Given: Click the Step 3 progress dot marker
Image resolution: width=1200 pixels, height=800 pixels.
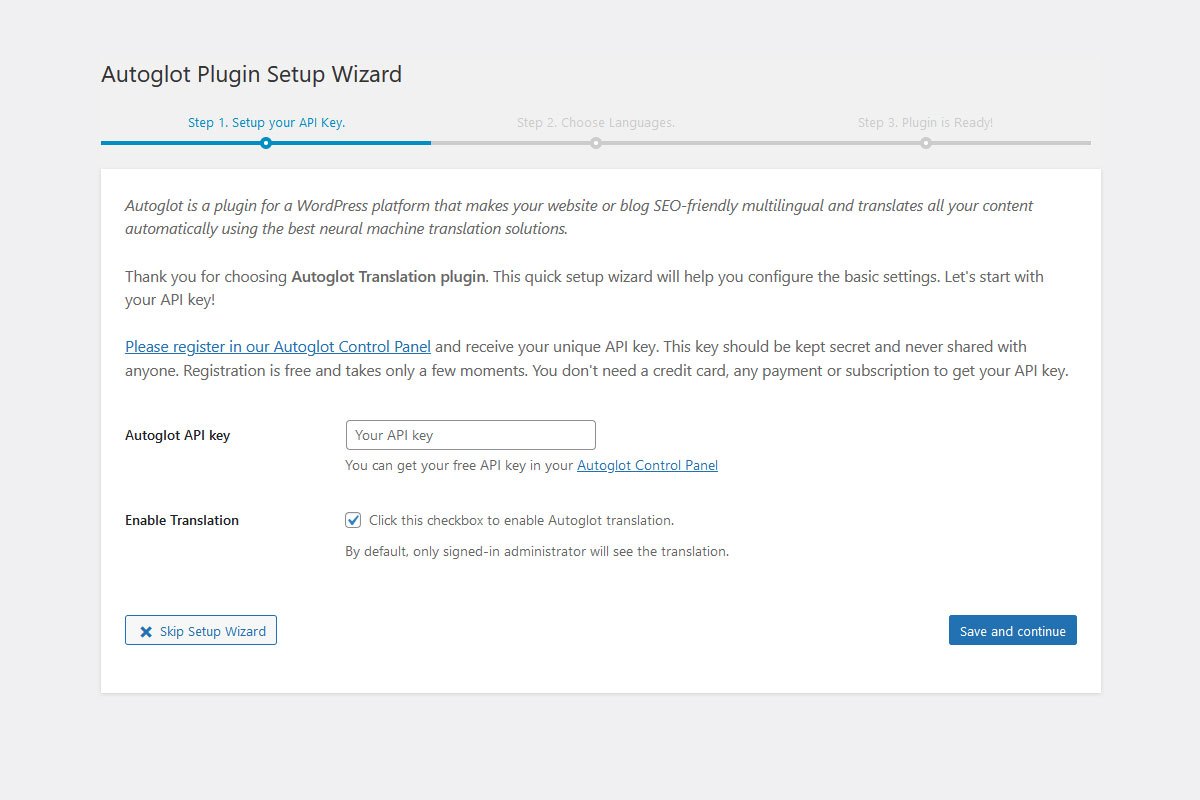Looking at the screenshot, I should coord(926,143).
